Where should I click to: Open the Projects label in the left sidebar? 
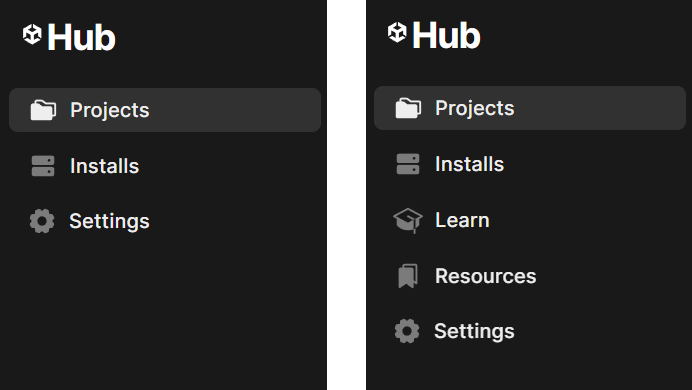109,110
